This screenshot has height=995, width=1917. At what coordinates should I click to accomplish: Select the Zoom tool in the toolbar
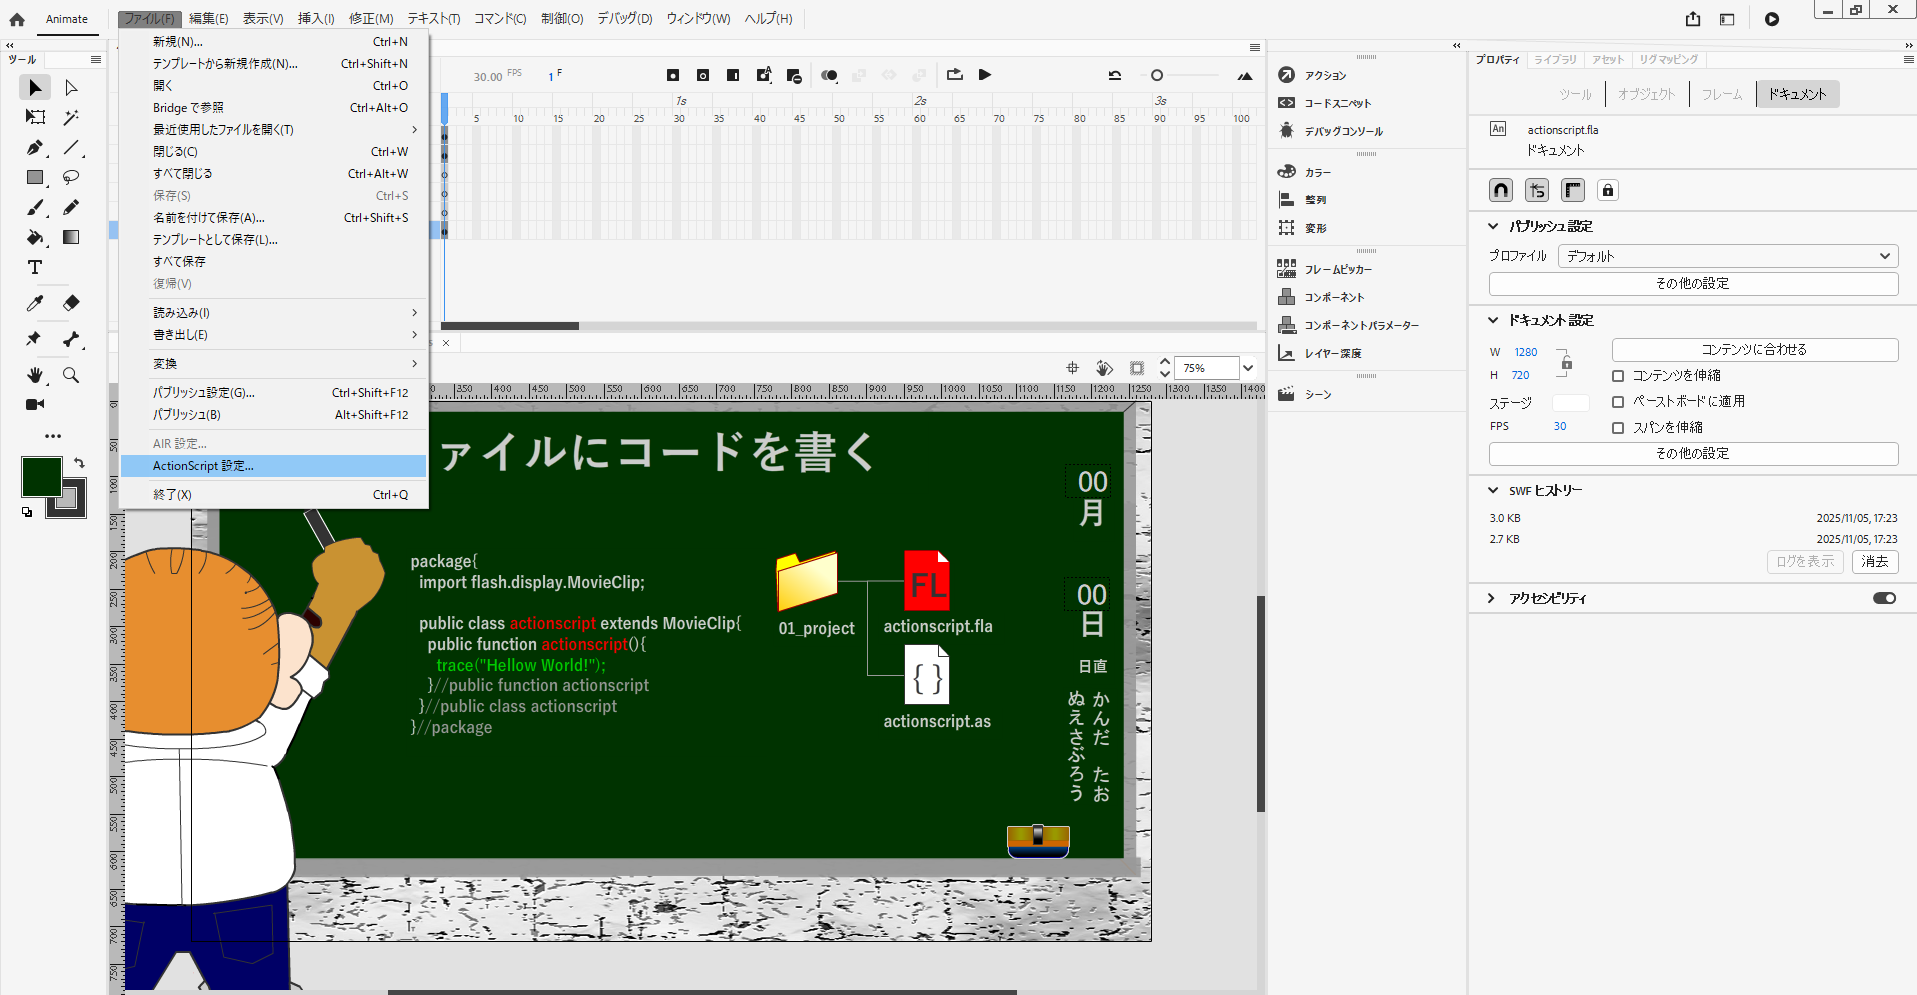[71, 376]
